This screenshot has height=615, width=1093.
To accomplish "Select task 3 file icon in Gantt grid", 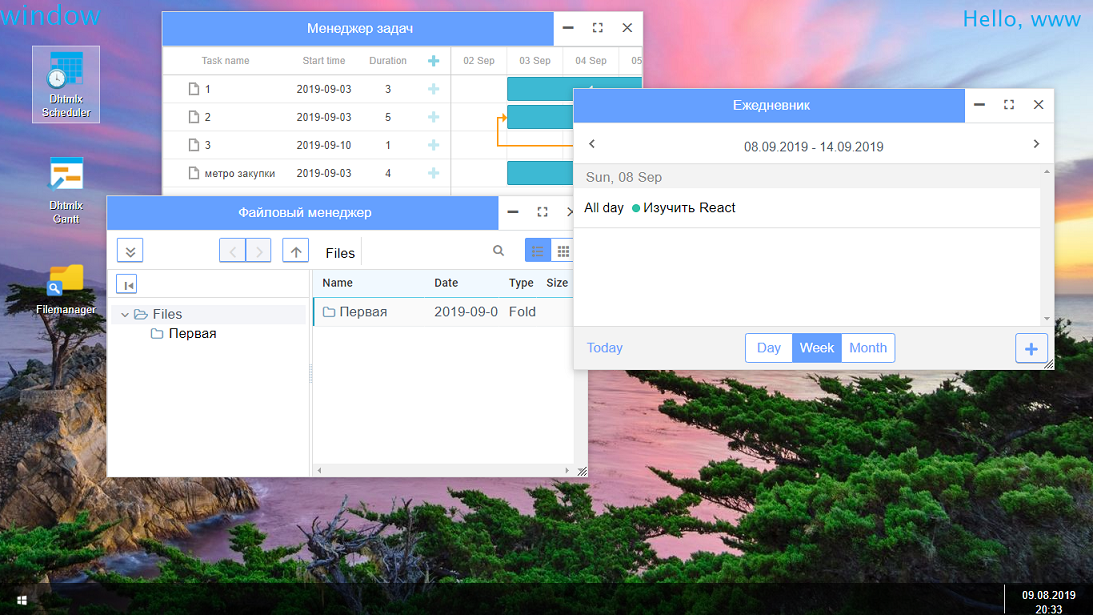I will (x=194, y=144).
